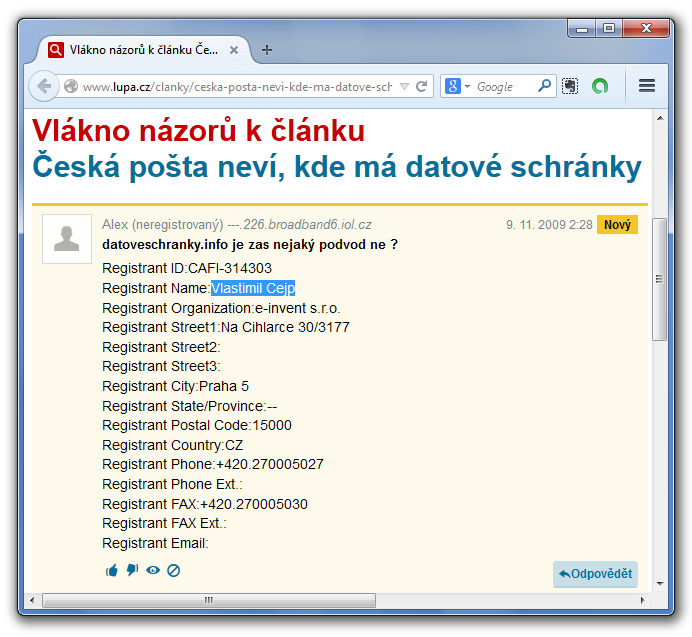Click Registrant Postal Code:15000 line
692x637 pixels.
point(197,425)
